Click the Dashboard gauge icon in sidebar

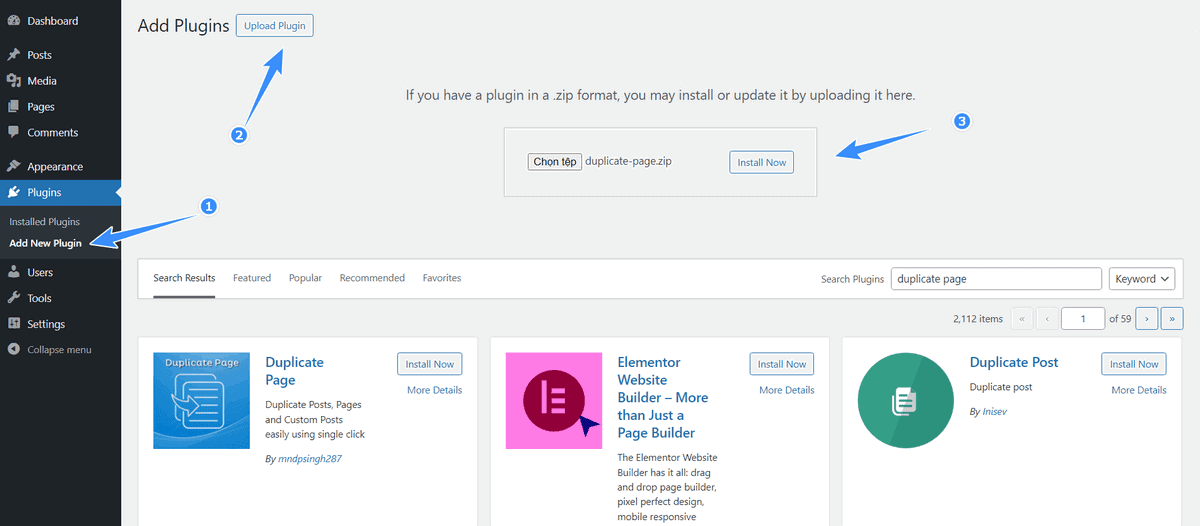pos(13,21)
